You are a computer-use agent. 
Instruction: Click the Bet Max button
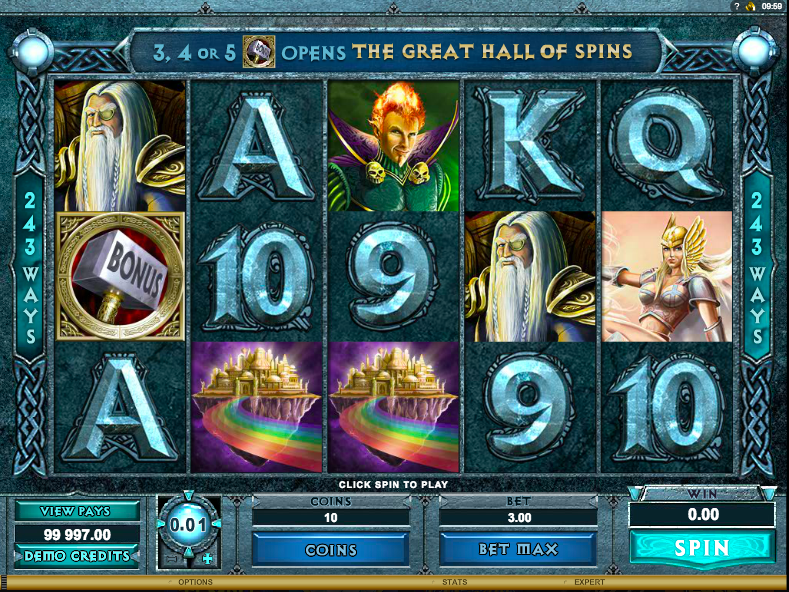tap(518, 549)
